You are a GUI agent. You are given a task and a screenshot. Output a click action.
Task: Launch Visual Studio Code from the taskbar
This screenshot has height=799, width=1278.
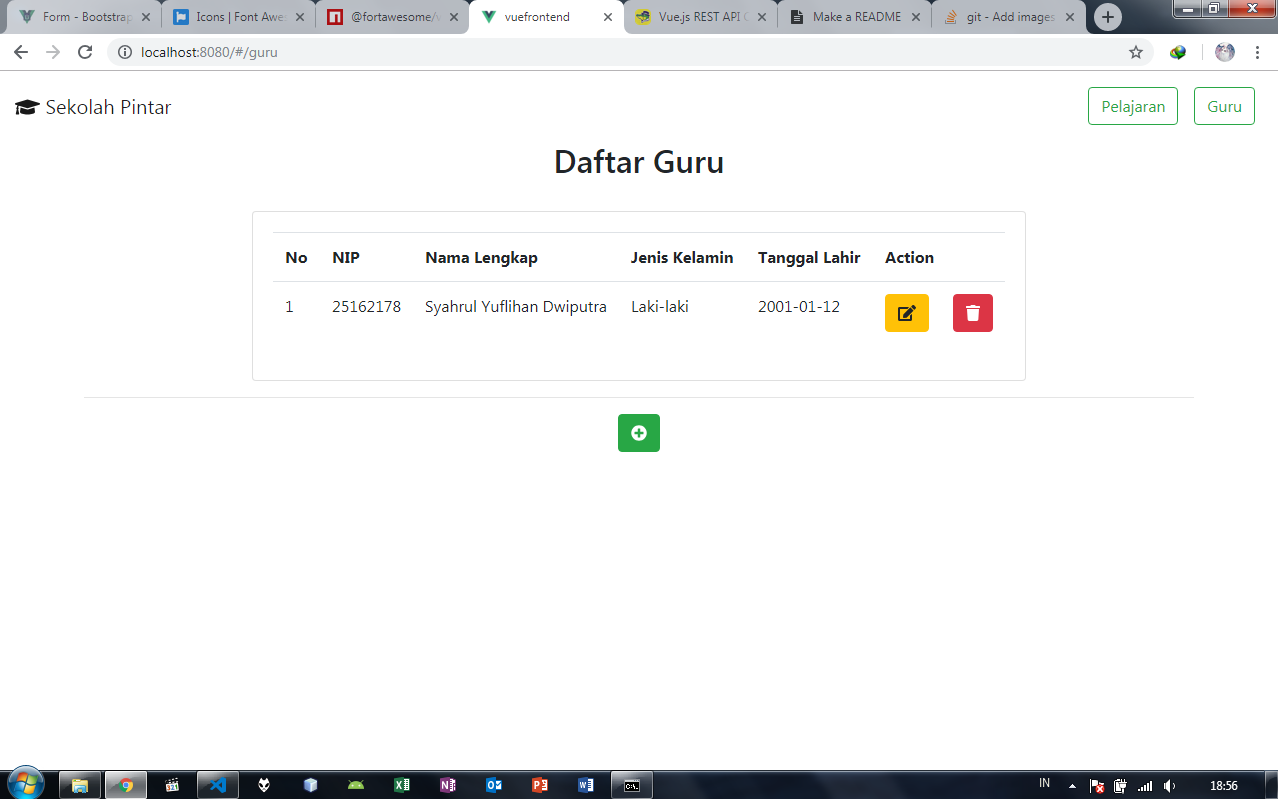coord(218,785)
